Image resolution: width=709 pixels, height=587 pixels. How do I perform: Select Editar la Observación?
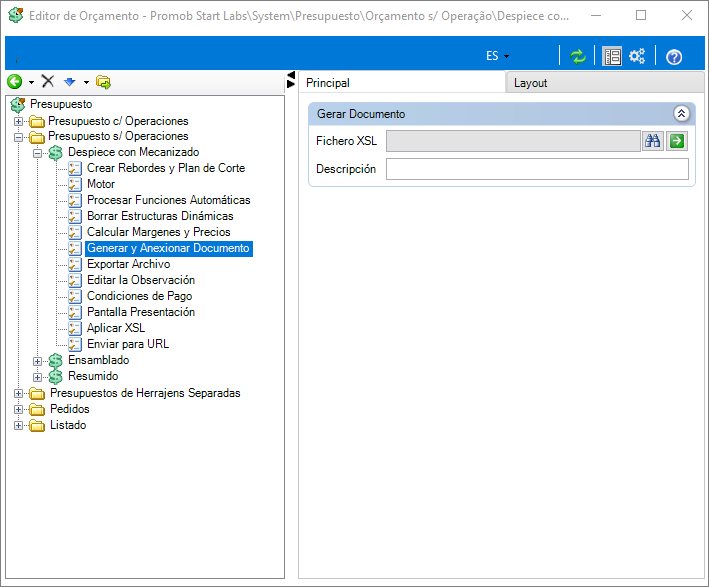[x=141, y=280]
